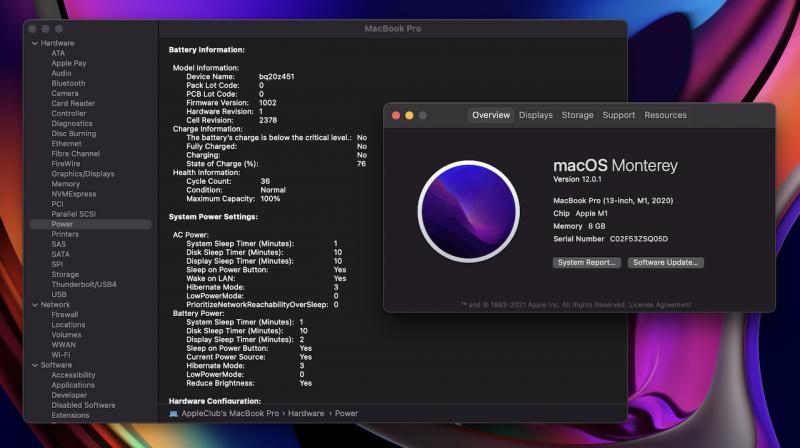
Task: Click Maximum Capacity value 100%
Action: [x=270, y=198]
